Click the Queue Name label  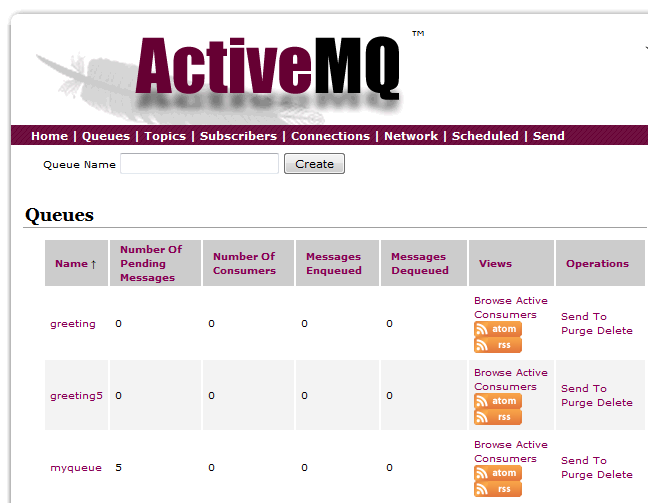[x=79, y=164]
